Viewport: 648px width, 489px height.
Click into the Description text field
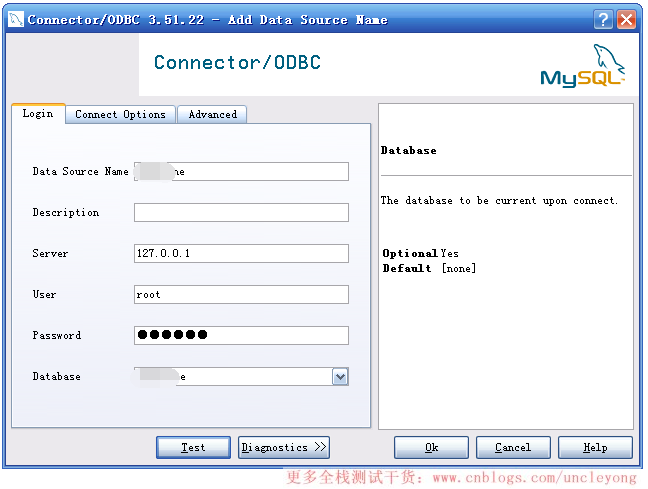click(241, 212)
